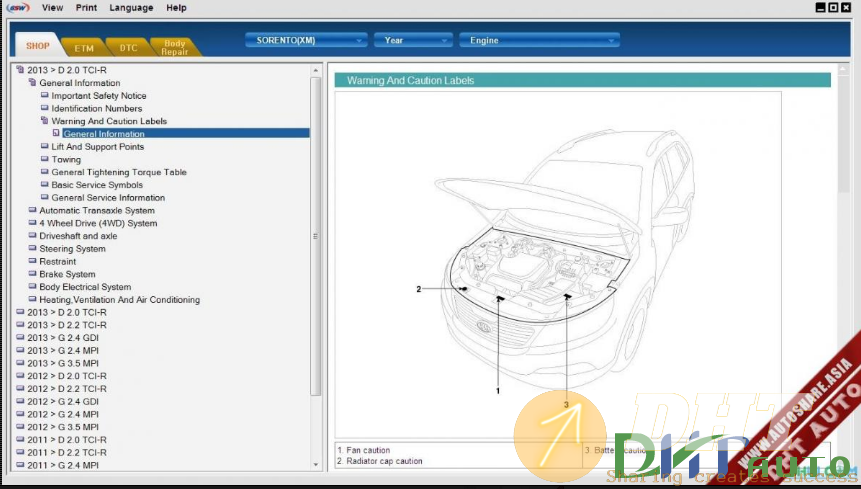Switch to the Body Repair tab
The image size is (861, 489).
click(x=174, y=48)
